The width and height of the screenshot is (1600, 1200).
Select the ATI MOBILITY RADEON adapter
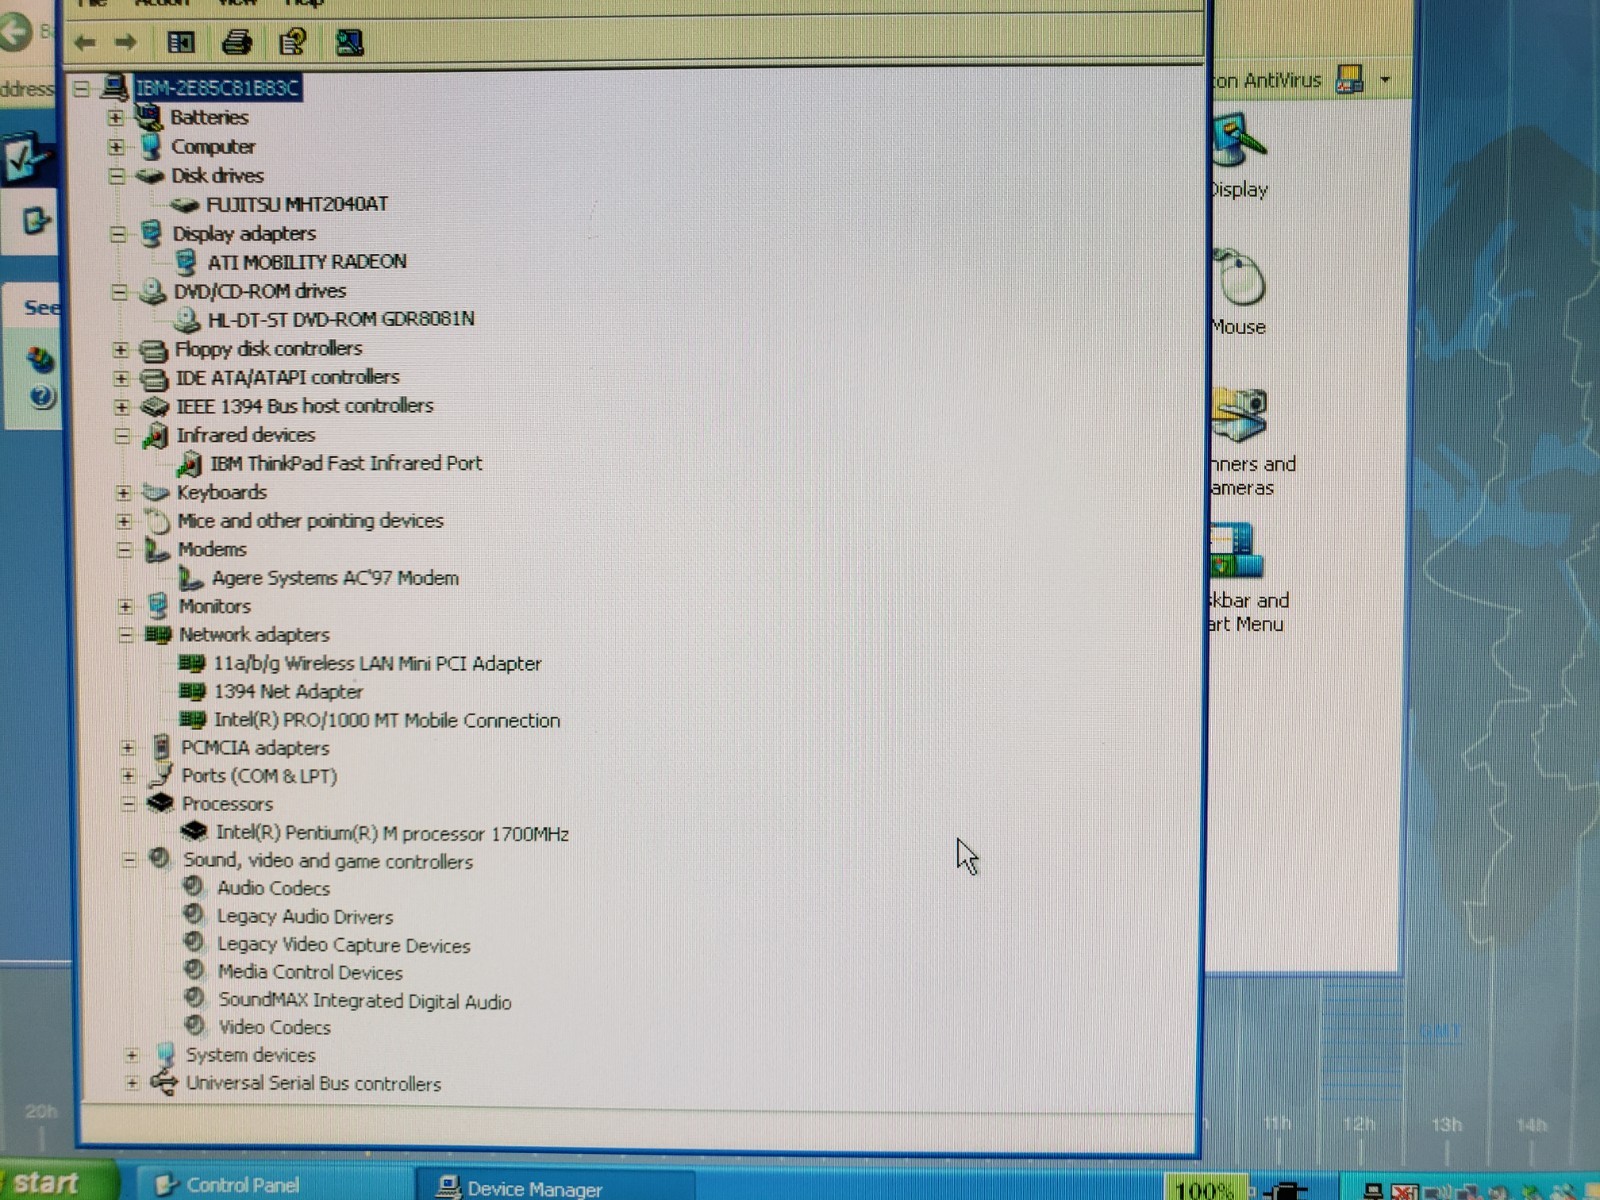click(x=307, y=262)
